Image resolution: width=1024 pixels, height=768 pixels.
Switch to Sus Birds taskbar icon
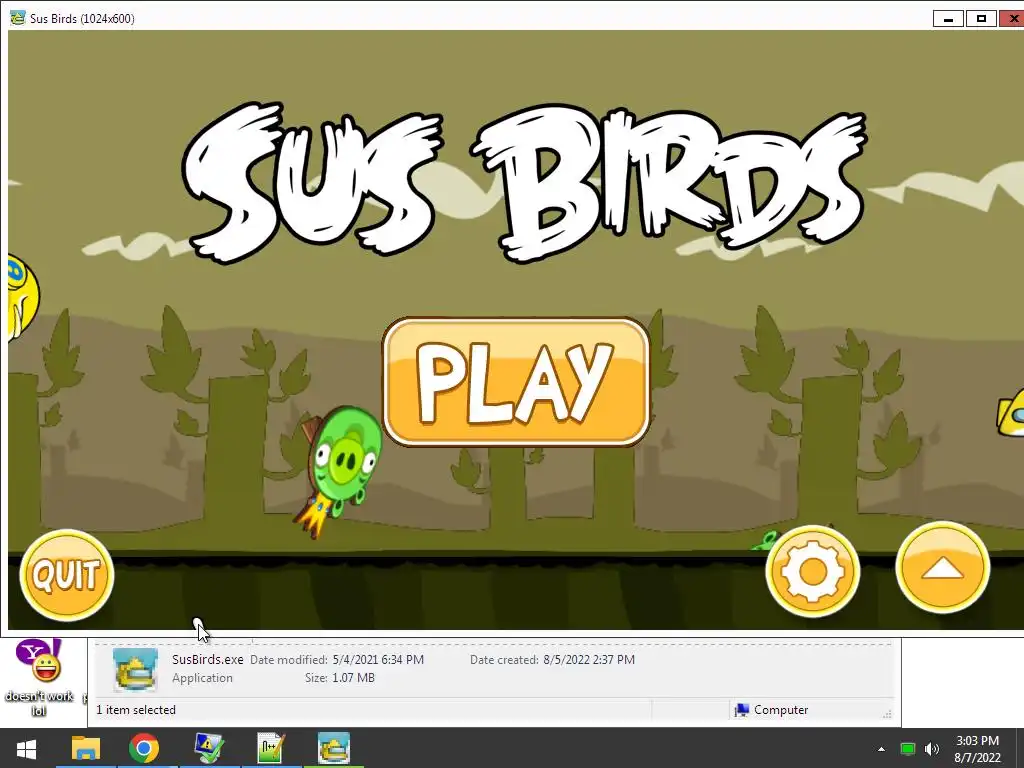click(334, 748)
